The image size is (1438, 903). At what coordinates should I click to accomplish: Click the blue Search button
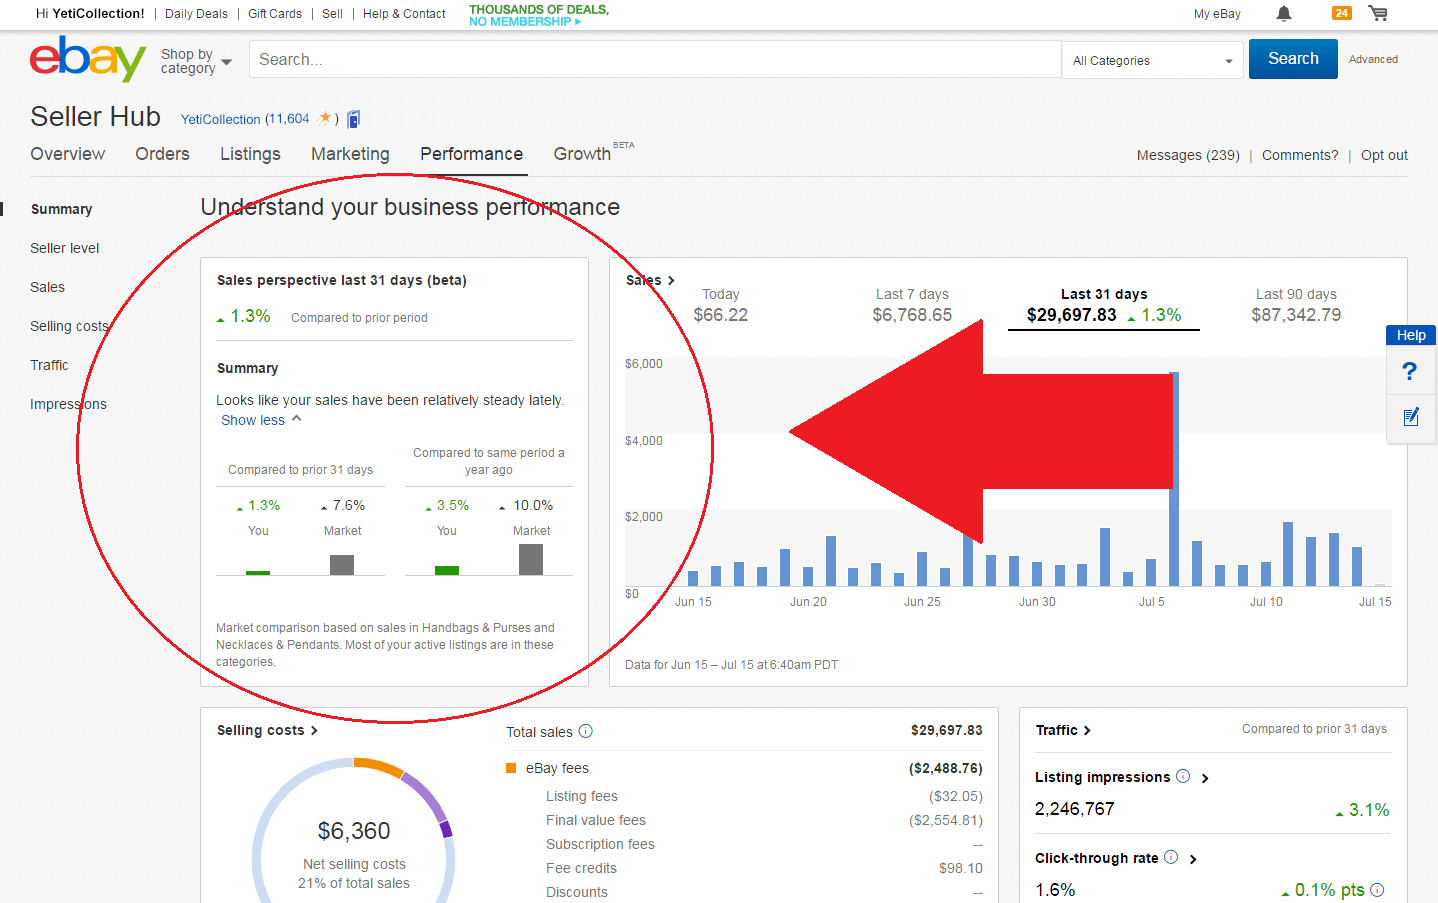[1293, 59]
